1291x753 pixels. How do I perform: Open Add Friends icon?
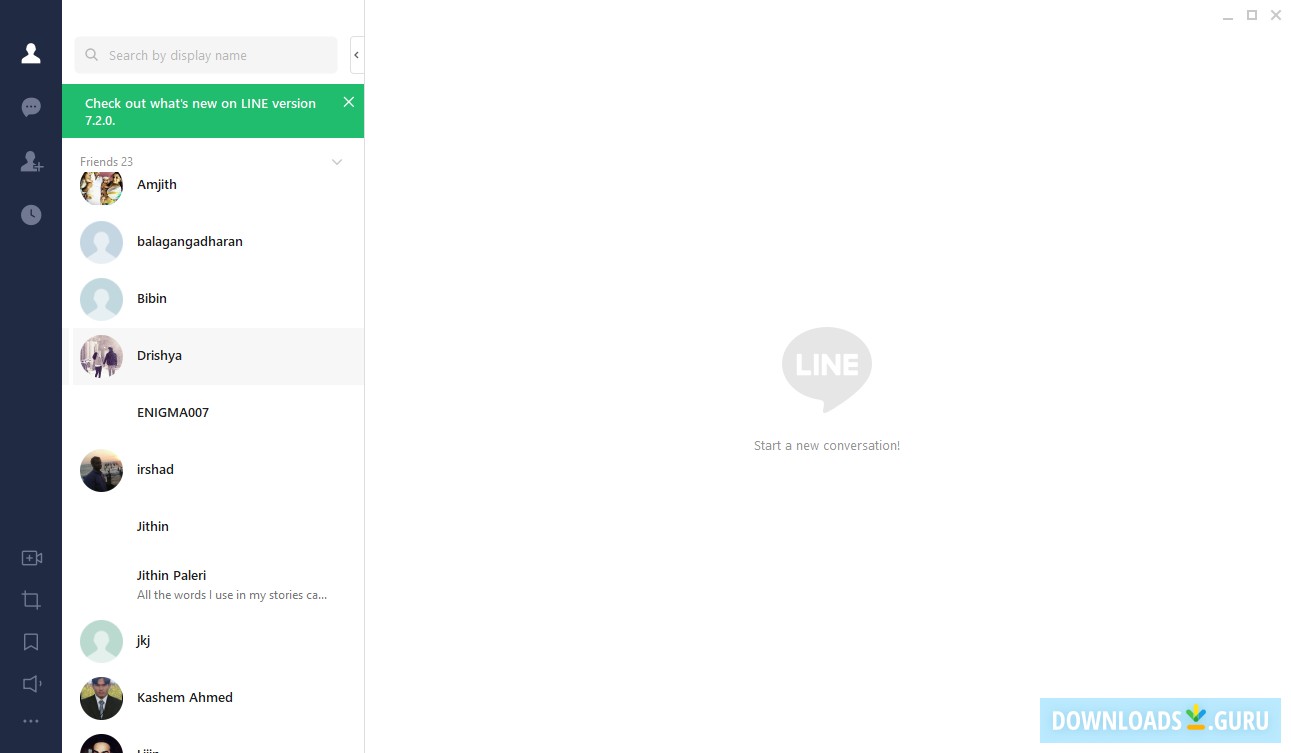(x=31, y=161)
